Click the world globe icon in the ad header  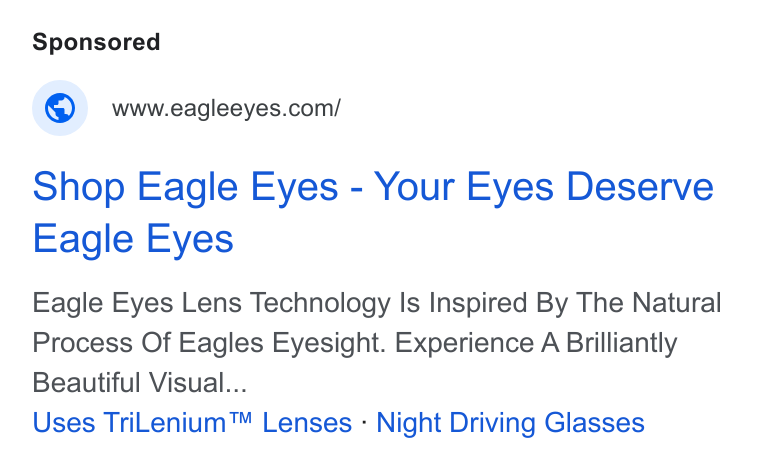click(x=60, y=108)
